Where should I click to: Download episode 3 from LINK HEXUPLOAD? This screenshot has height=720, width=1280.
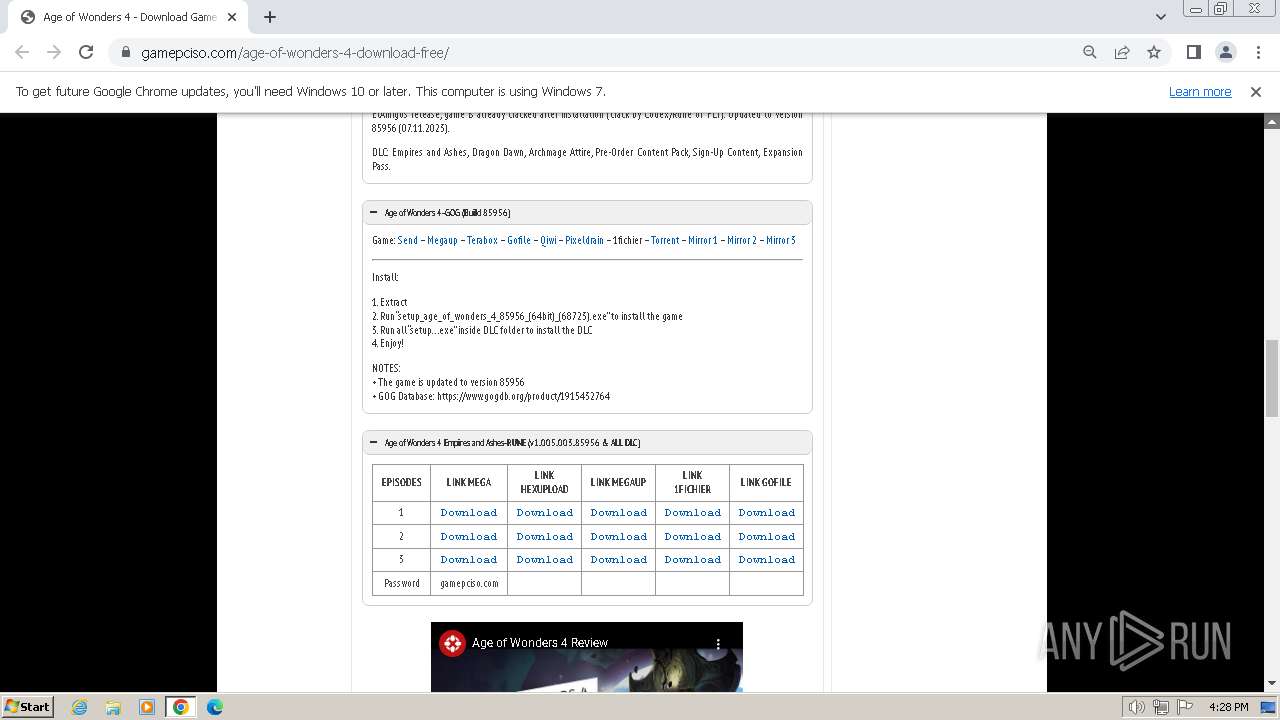[x=545, y=559]
